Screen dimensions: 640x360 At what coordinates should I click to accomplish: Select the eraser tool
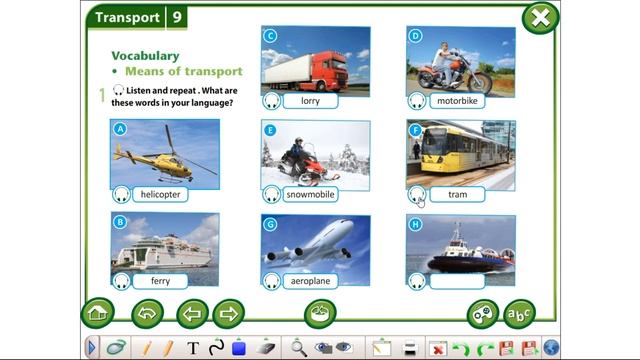[x=266, y=348]
